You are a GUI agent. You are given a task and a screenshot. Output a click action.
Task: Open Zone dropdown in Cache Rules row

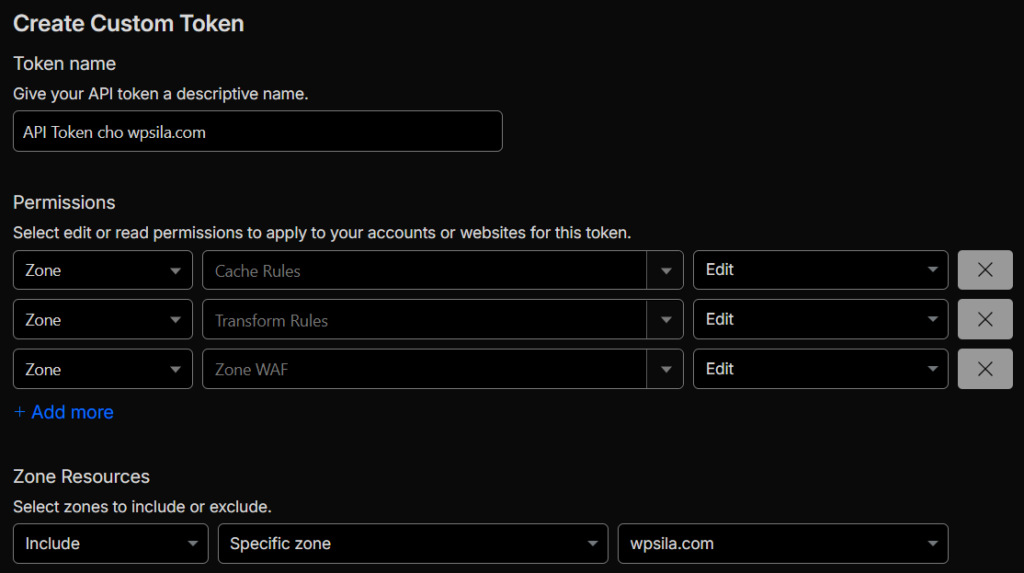[x=103, y=270]
